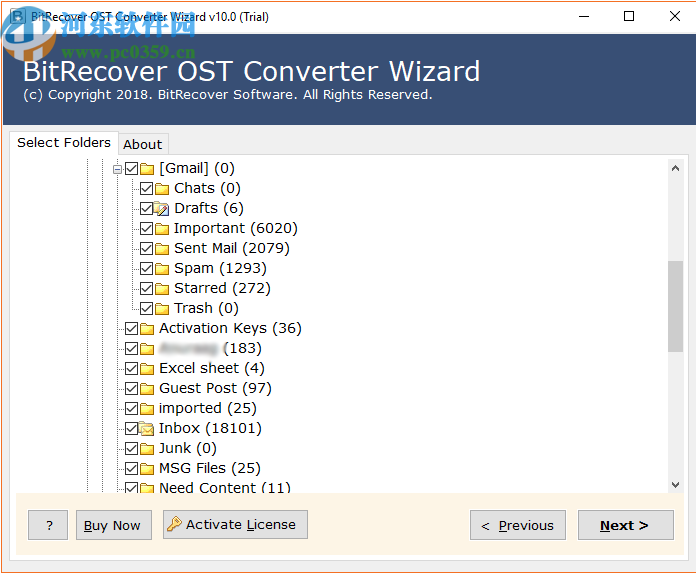Click the scrollbar up arrow
696x580 pixels.
(675, 168)
